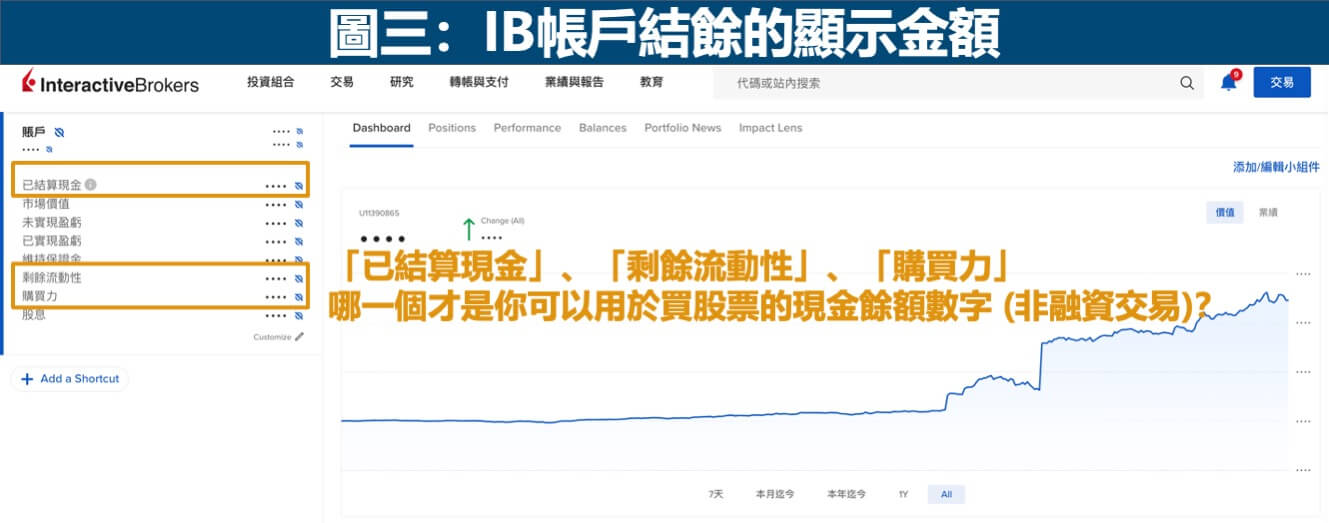
Task: Switch to the Impact Lens tab
Action: tap(770, 128)
